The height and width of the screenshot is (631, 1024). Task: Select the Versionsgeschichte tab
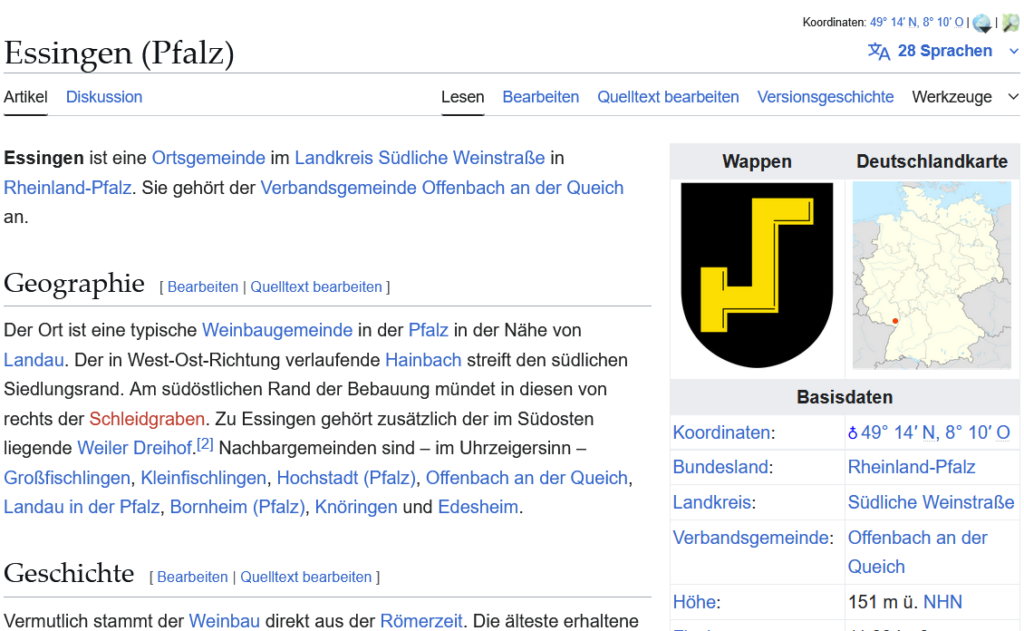(825, 97)
